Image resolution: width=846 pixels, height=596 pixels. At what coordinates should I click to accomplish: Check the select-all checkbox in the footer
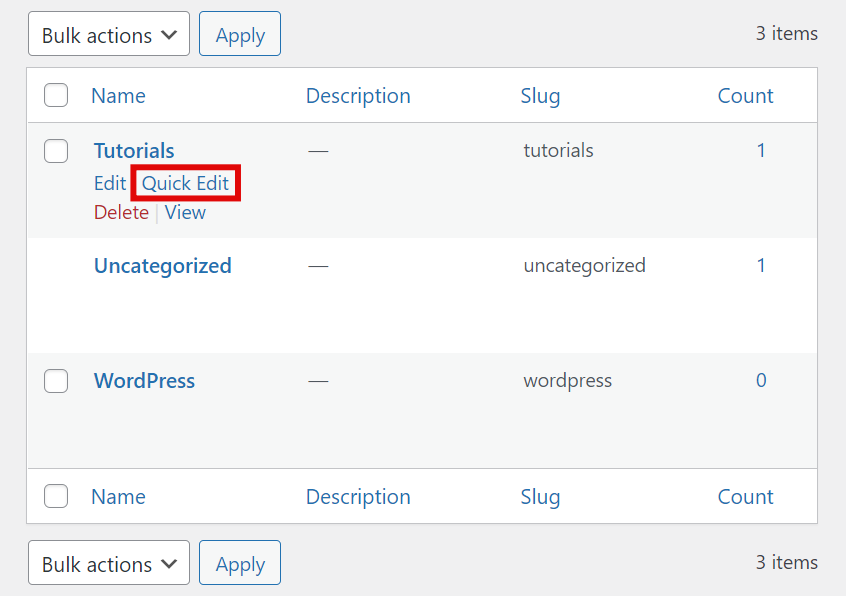[55, 496]
